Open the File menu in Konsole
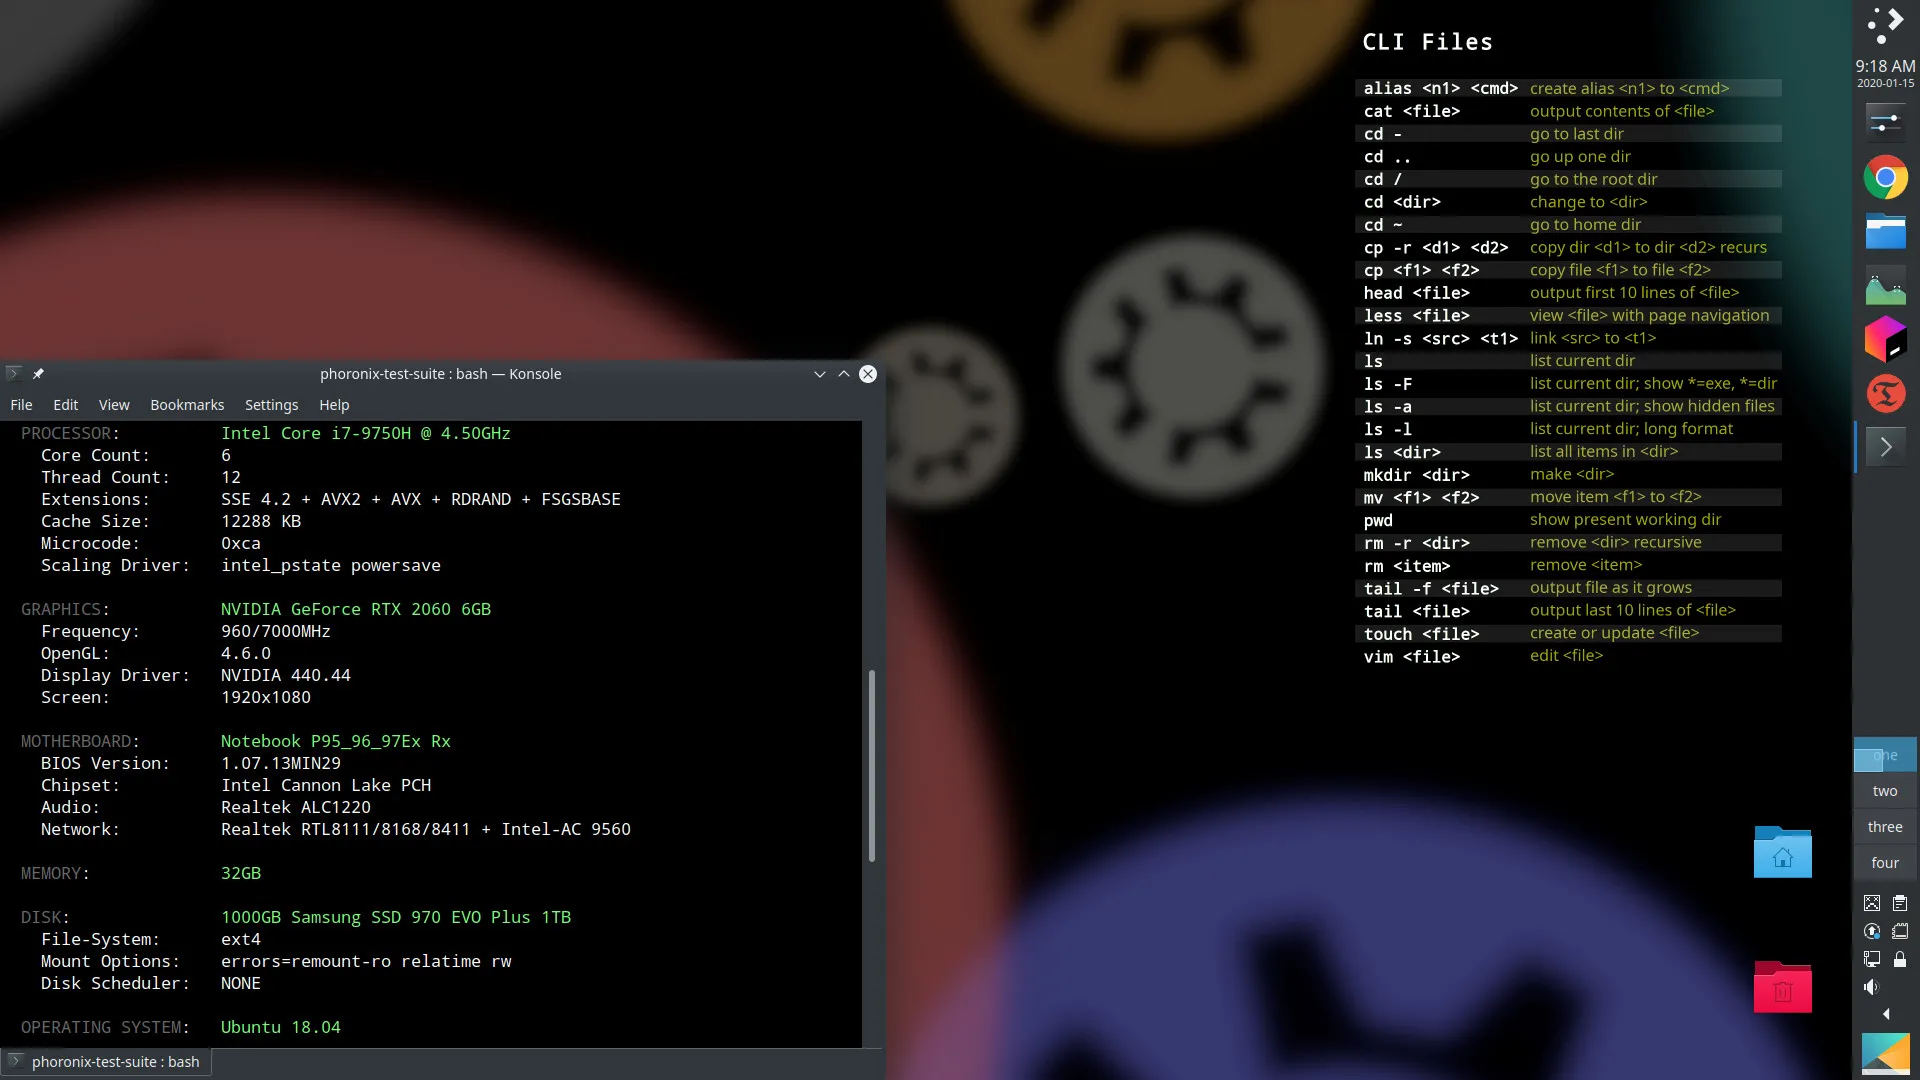The width and height of the screenshot is (1920, 1080). (21, 405)
